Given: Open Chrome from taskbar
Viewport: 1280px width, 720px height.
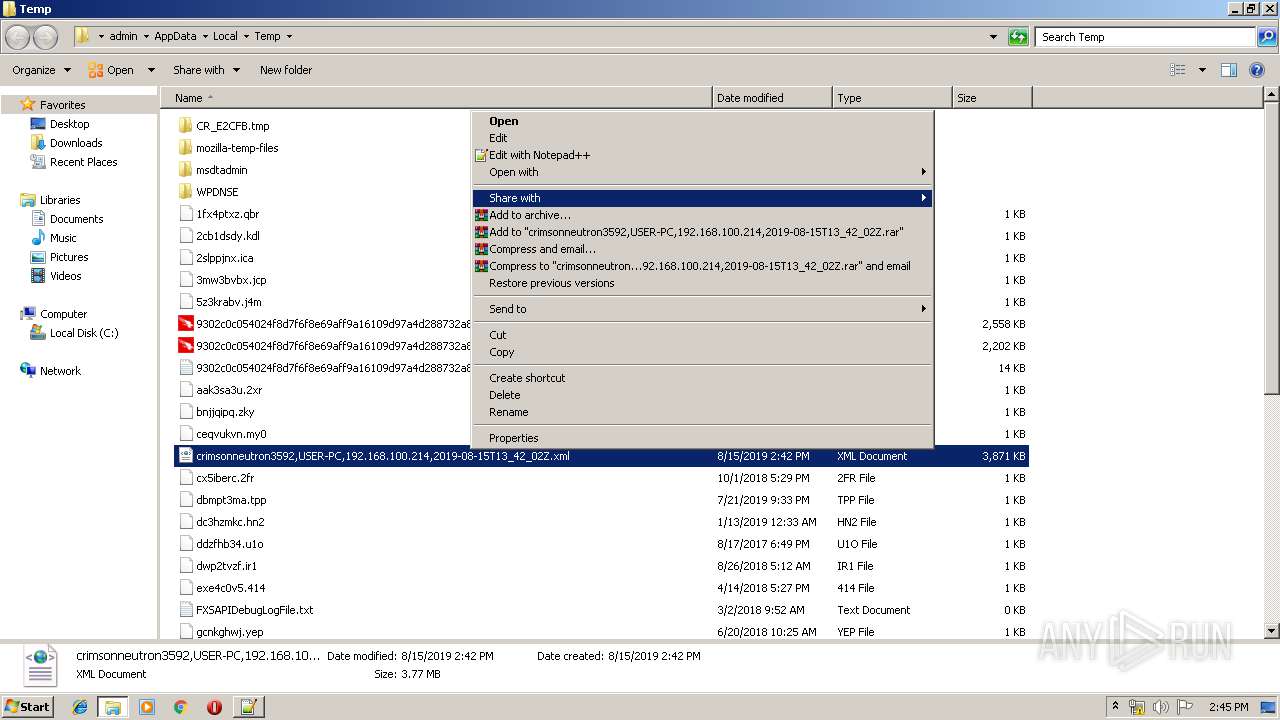Looking at the screenshot, I should click(x=180, y=707).
